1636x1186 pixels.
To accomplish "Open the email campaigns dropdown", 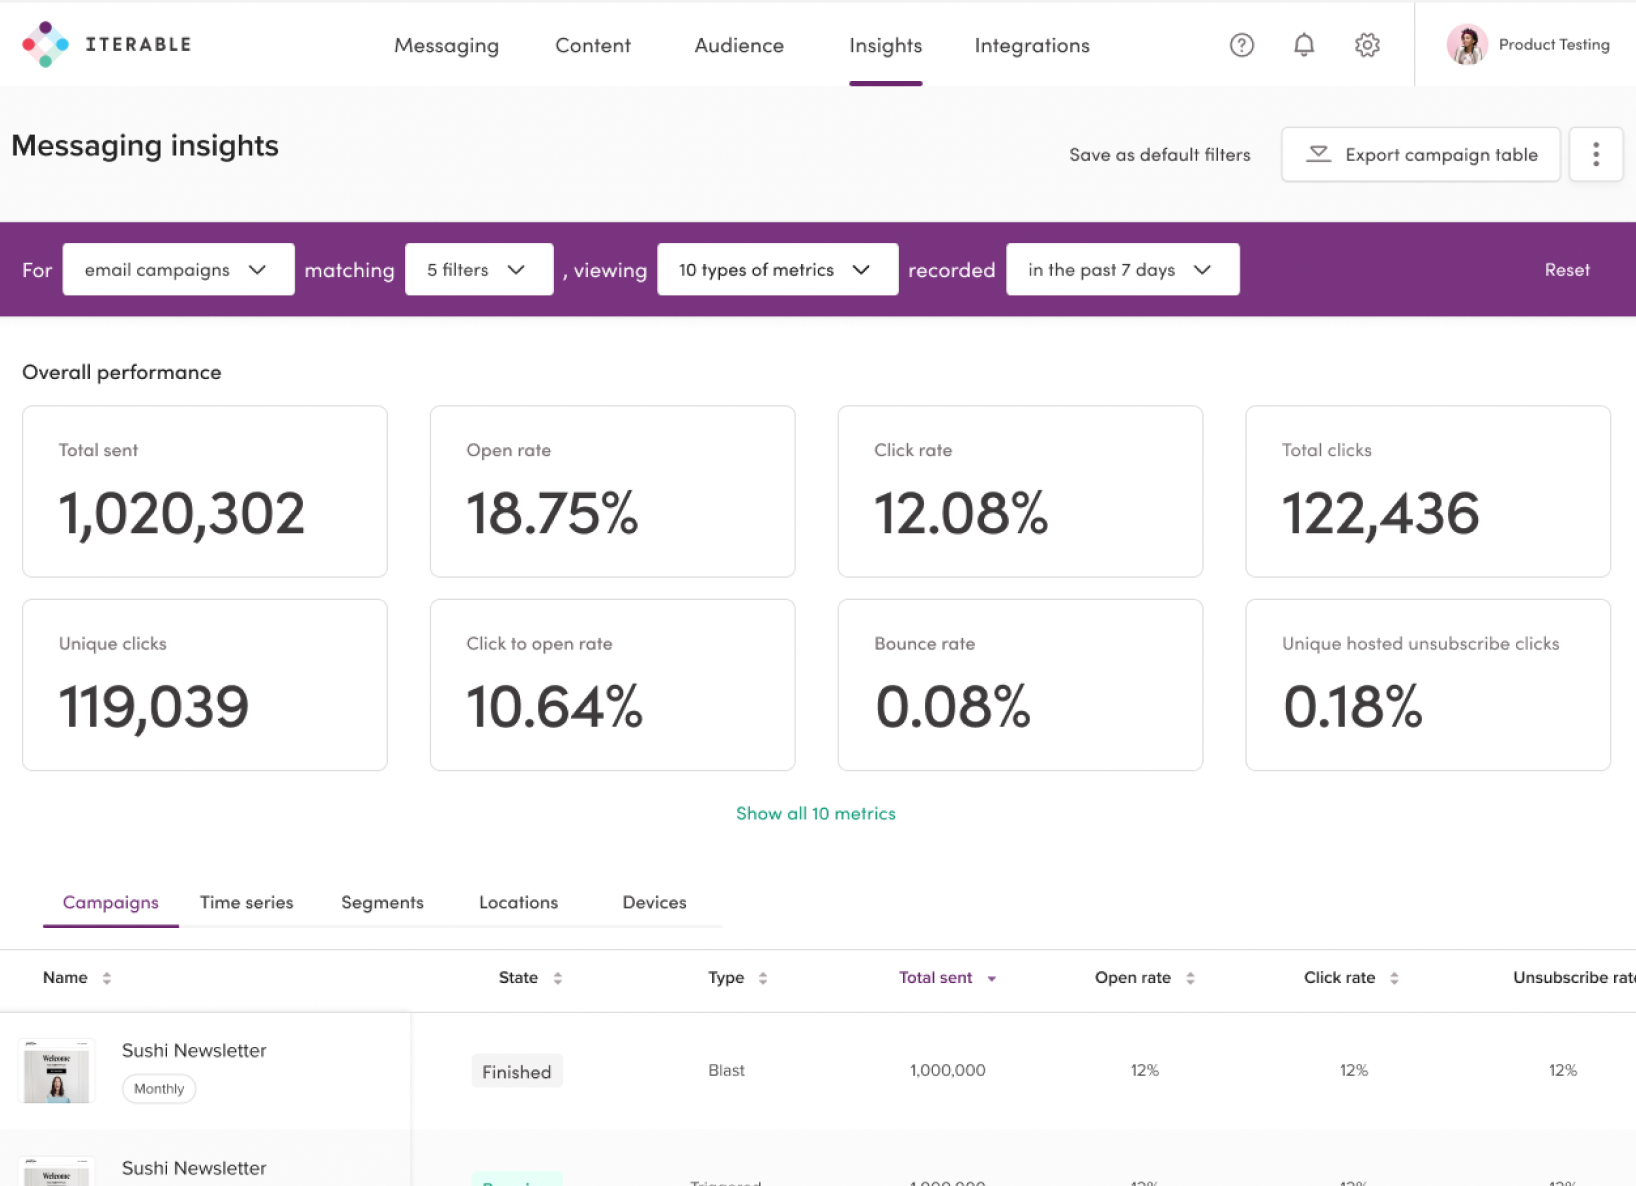I will click(x=178, y=269).
